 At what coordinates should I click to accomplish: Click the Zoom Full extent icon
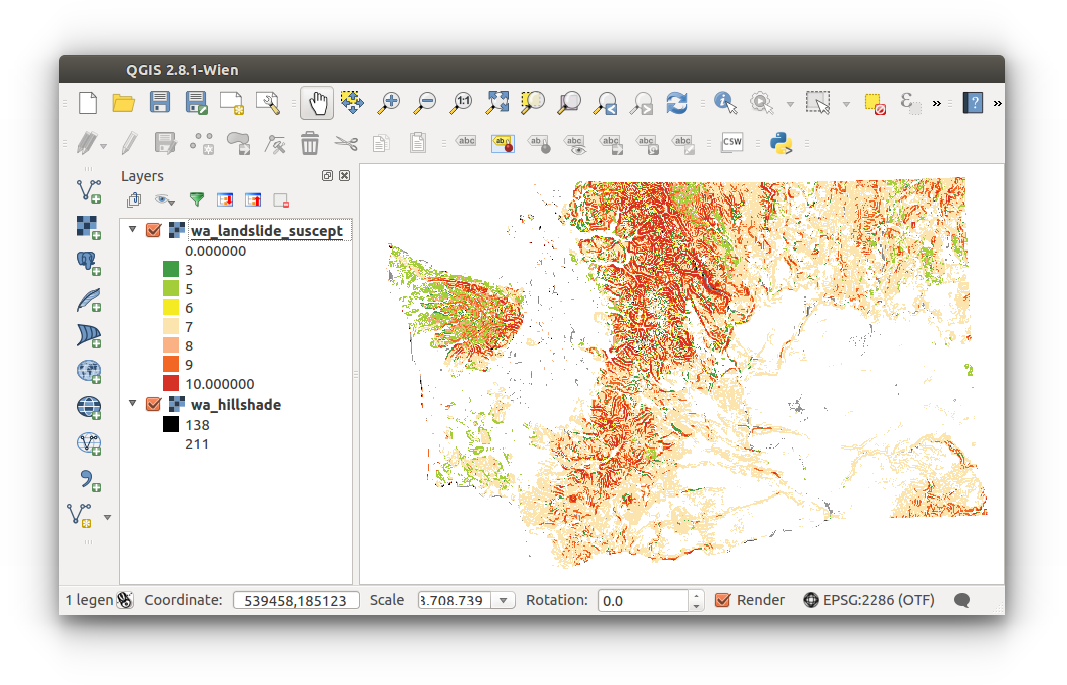point(497,102)
